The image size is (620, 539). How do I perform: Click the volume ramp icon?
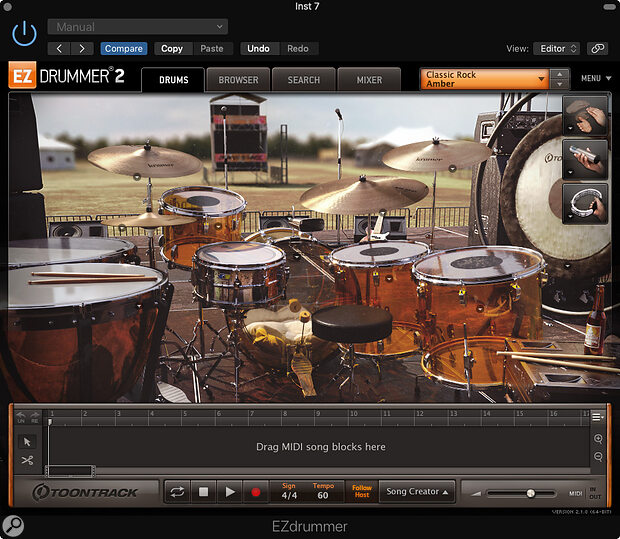point(476,493)
